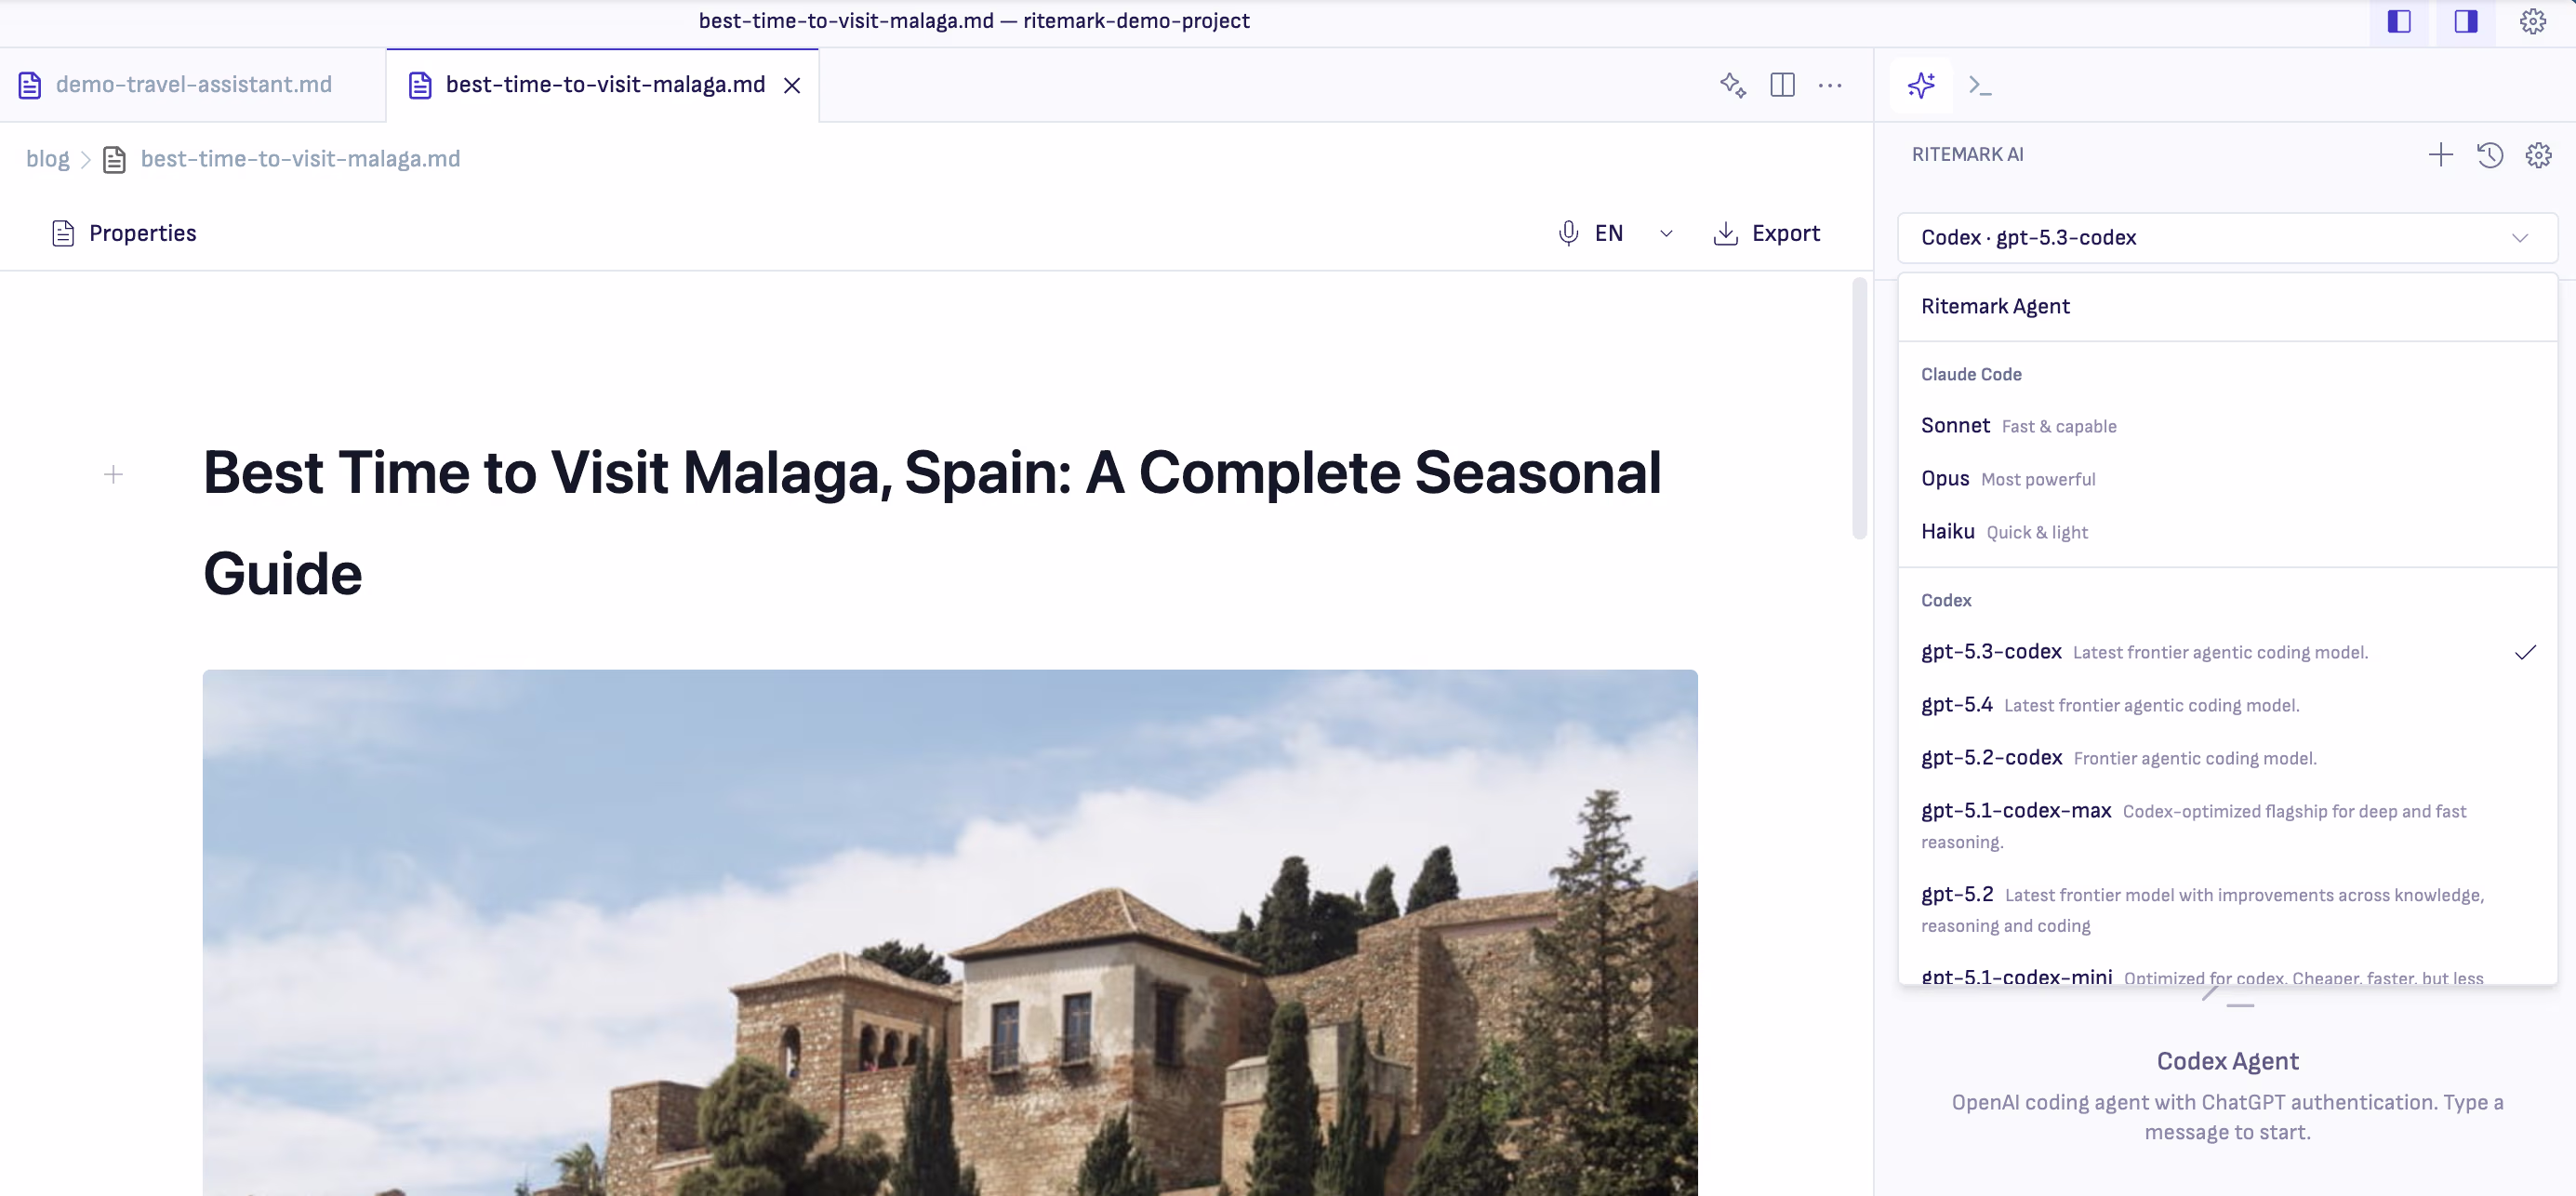Viewport: 2576px width, 1196px height.
Task: Click the Export button
Action: pyautogui.click(x=1767, y=233)
